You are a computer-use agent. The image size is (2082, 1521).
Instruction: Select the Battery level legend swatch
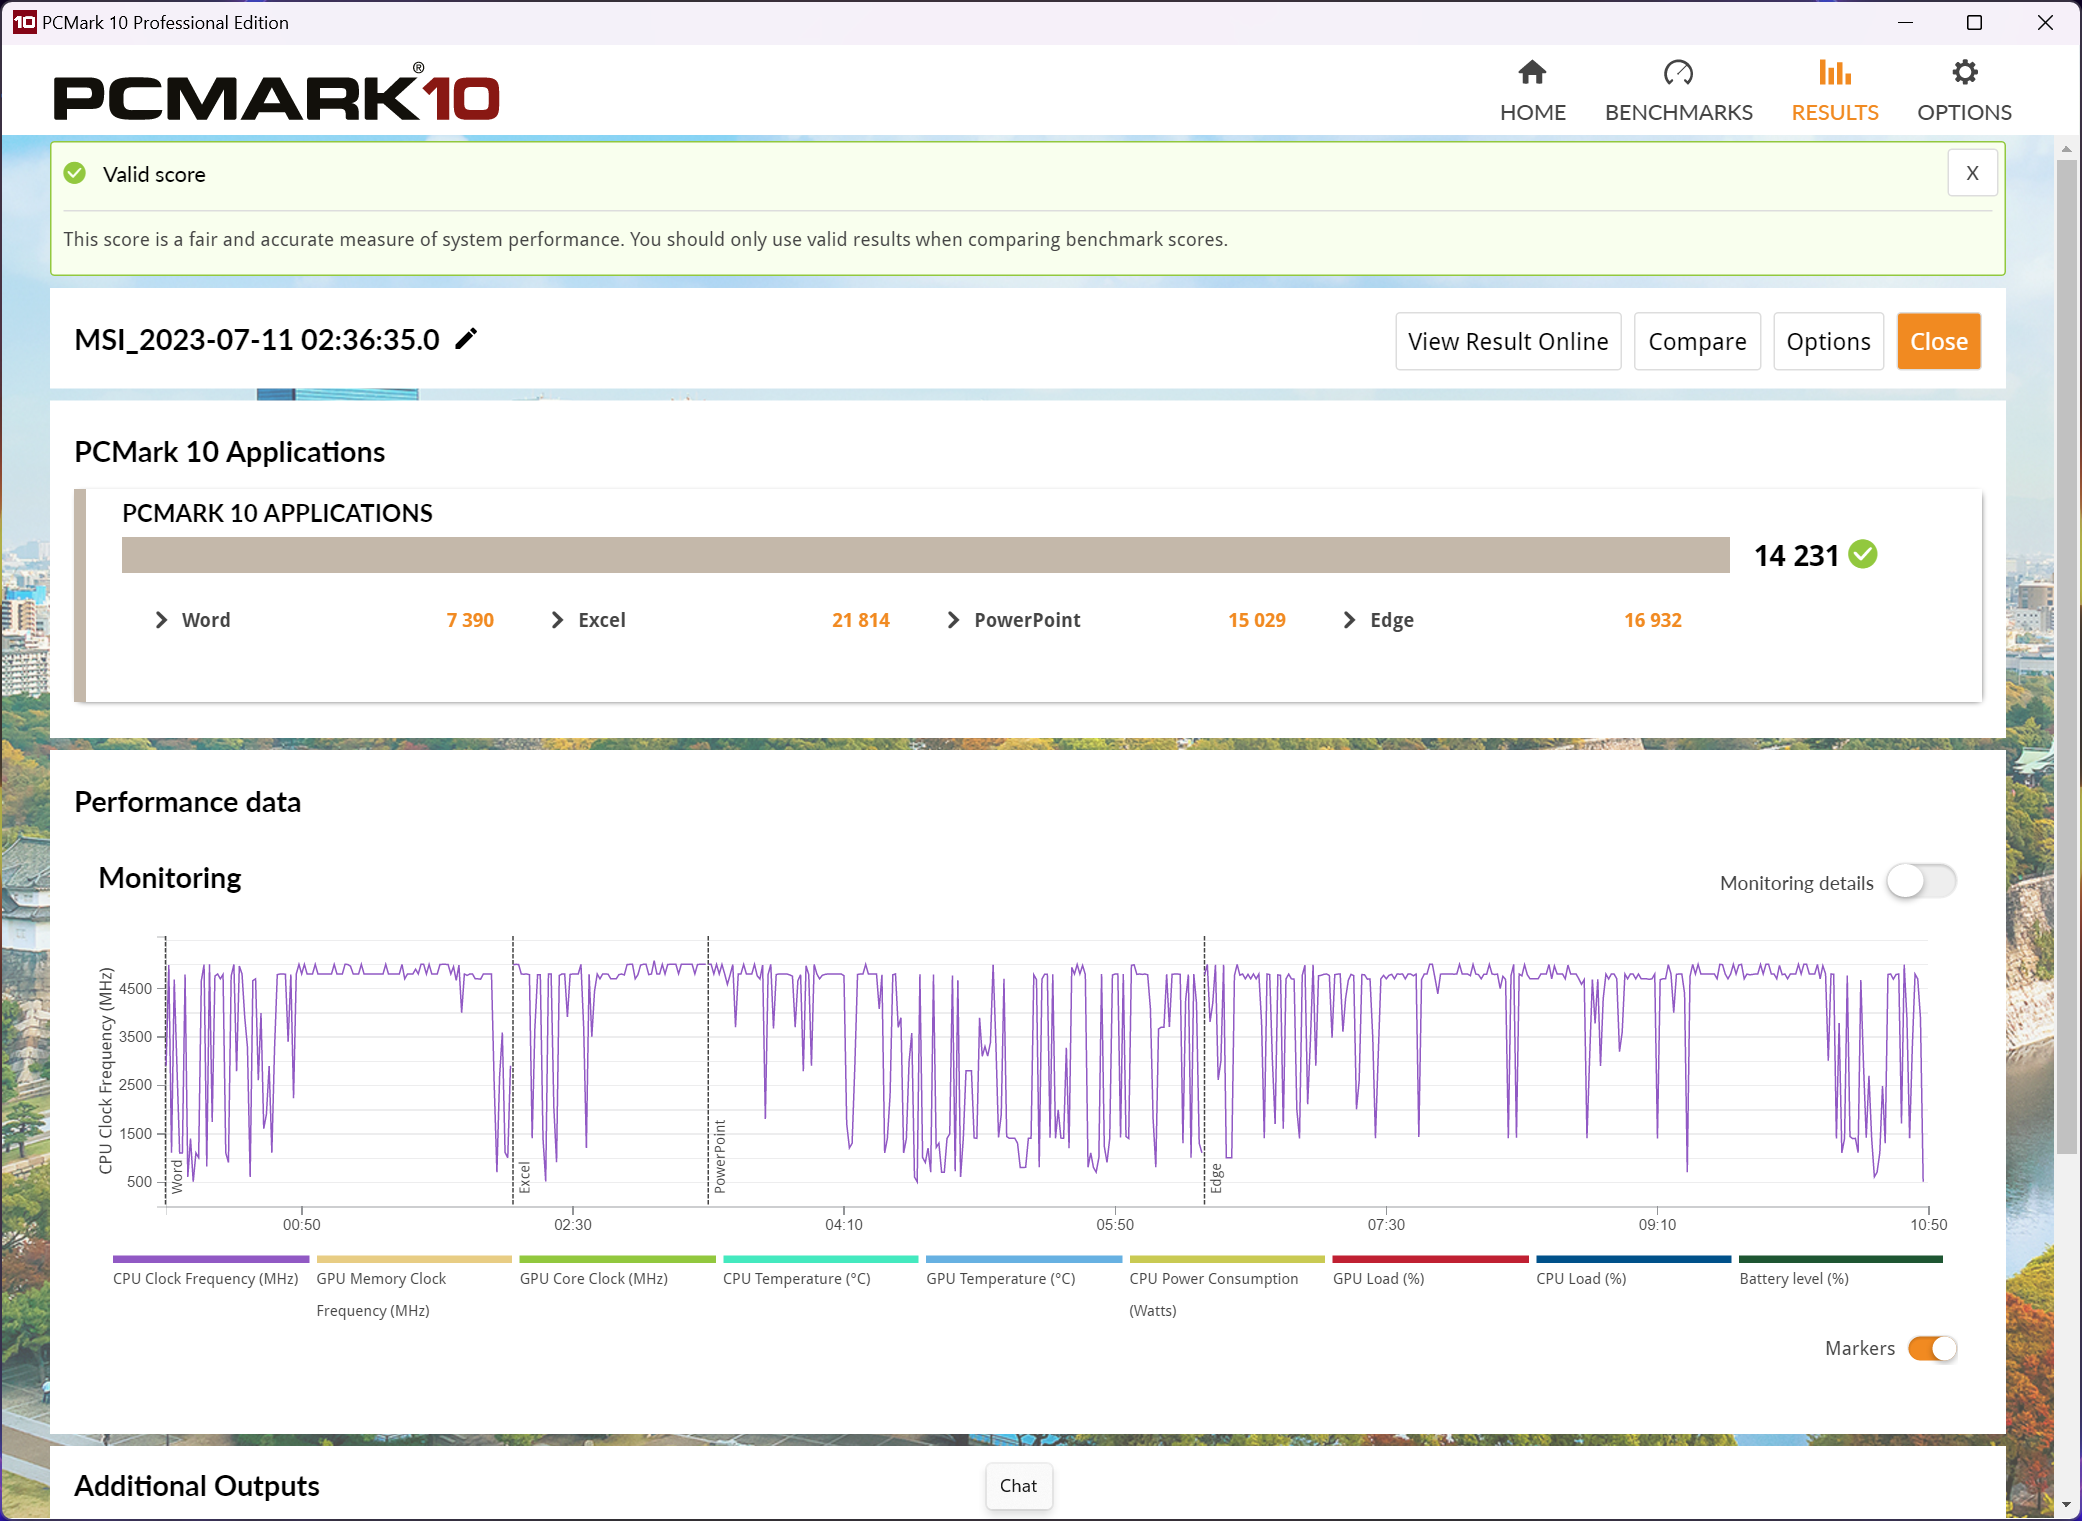[x=1841, y=1259]
